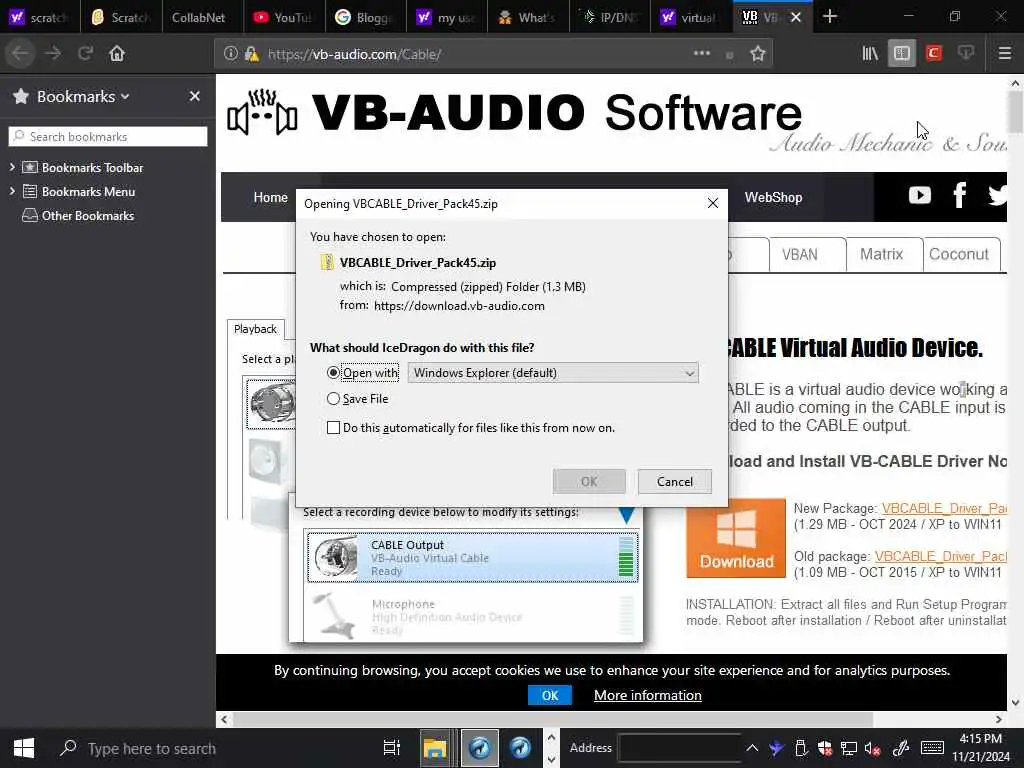Open Task View on taskbar
Screen dimensions: 1024x768
392,748
